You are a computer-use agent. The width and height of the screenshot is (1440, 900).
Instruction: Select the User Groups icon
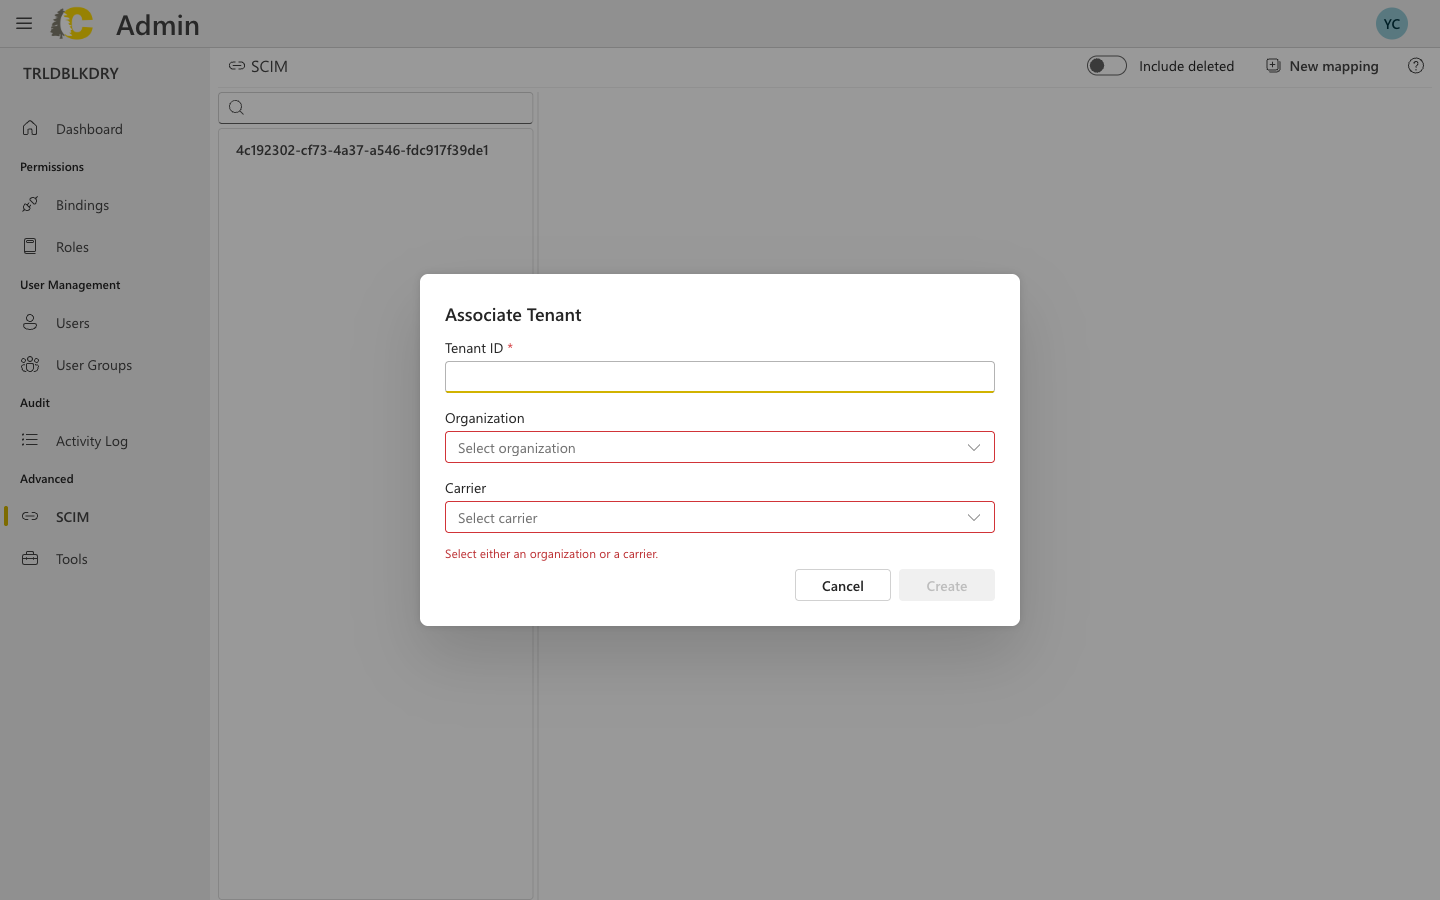pos(30,364)
